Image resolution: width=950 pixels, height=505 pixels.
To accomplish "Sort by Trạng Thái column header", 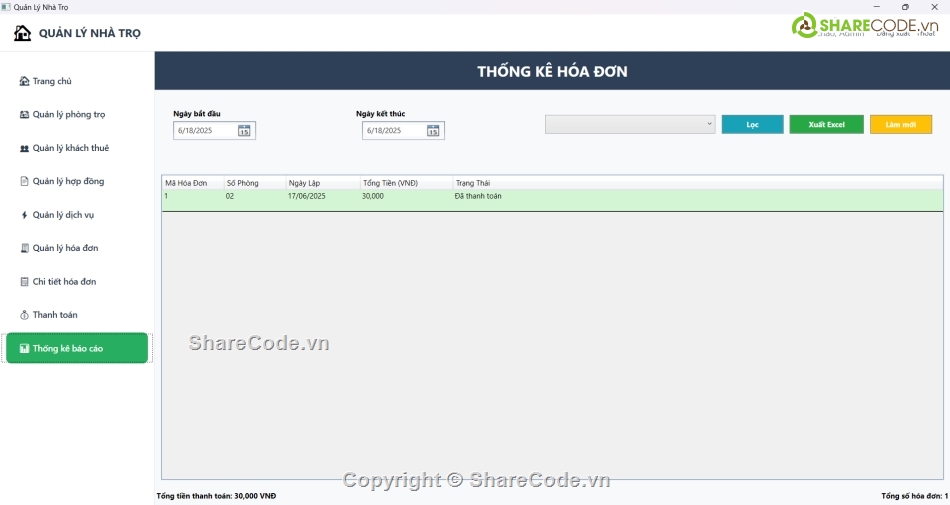I will point(473,183).
